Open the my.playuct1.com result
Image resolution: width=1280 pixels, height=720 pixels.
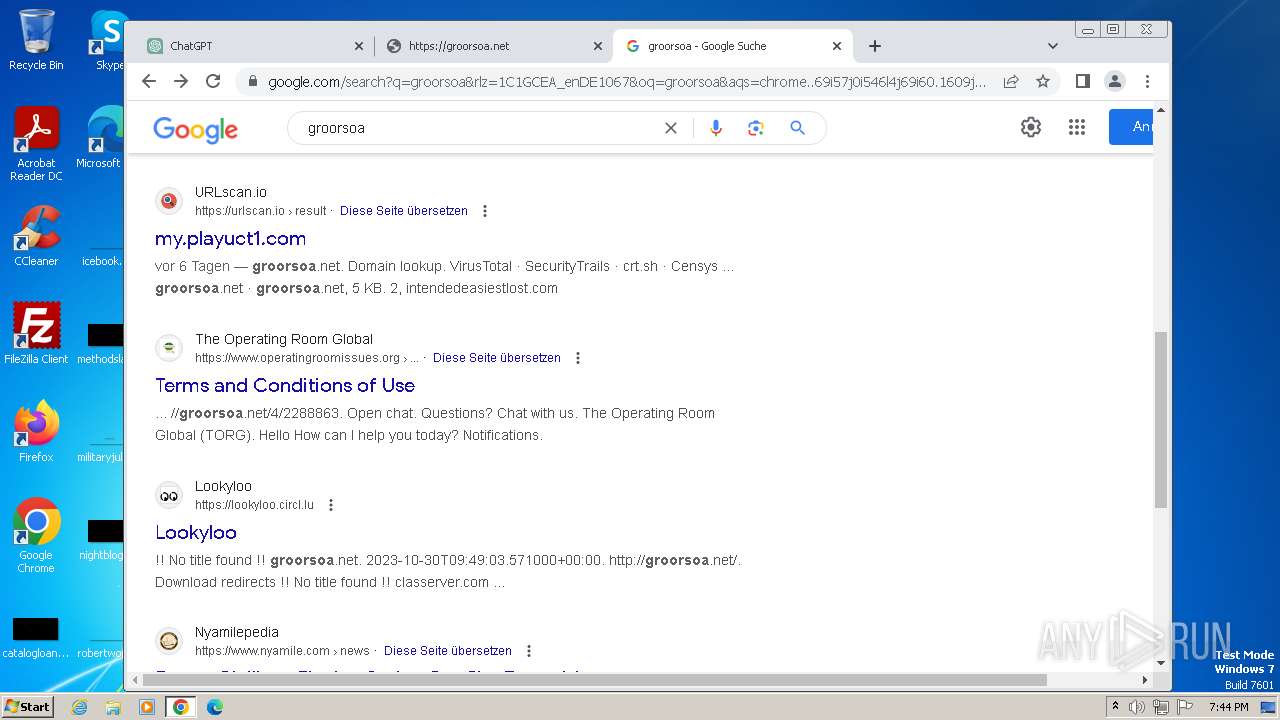click(x=230, y=239)
